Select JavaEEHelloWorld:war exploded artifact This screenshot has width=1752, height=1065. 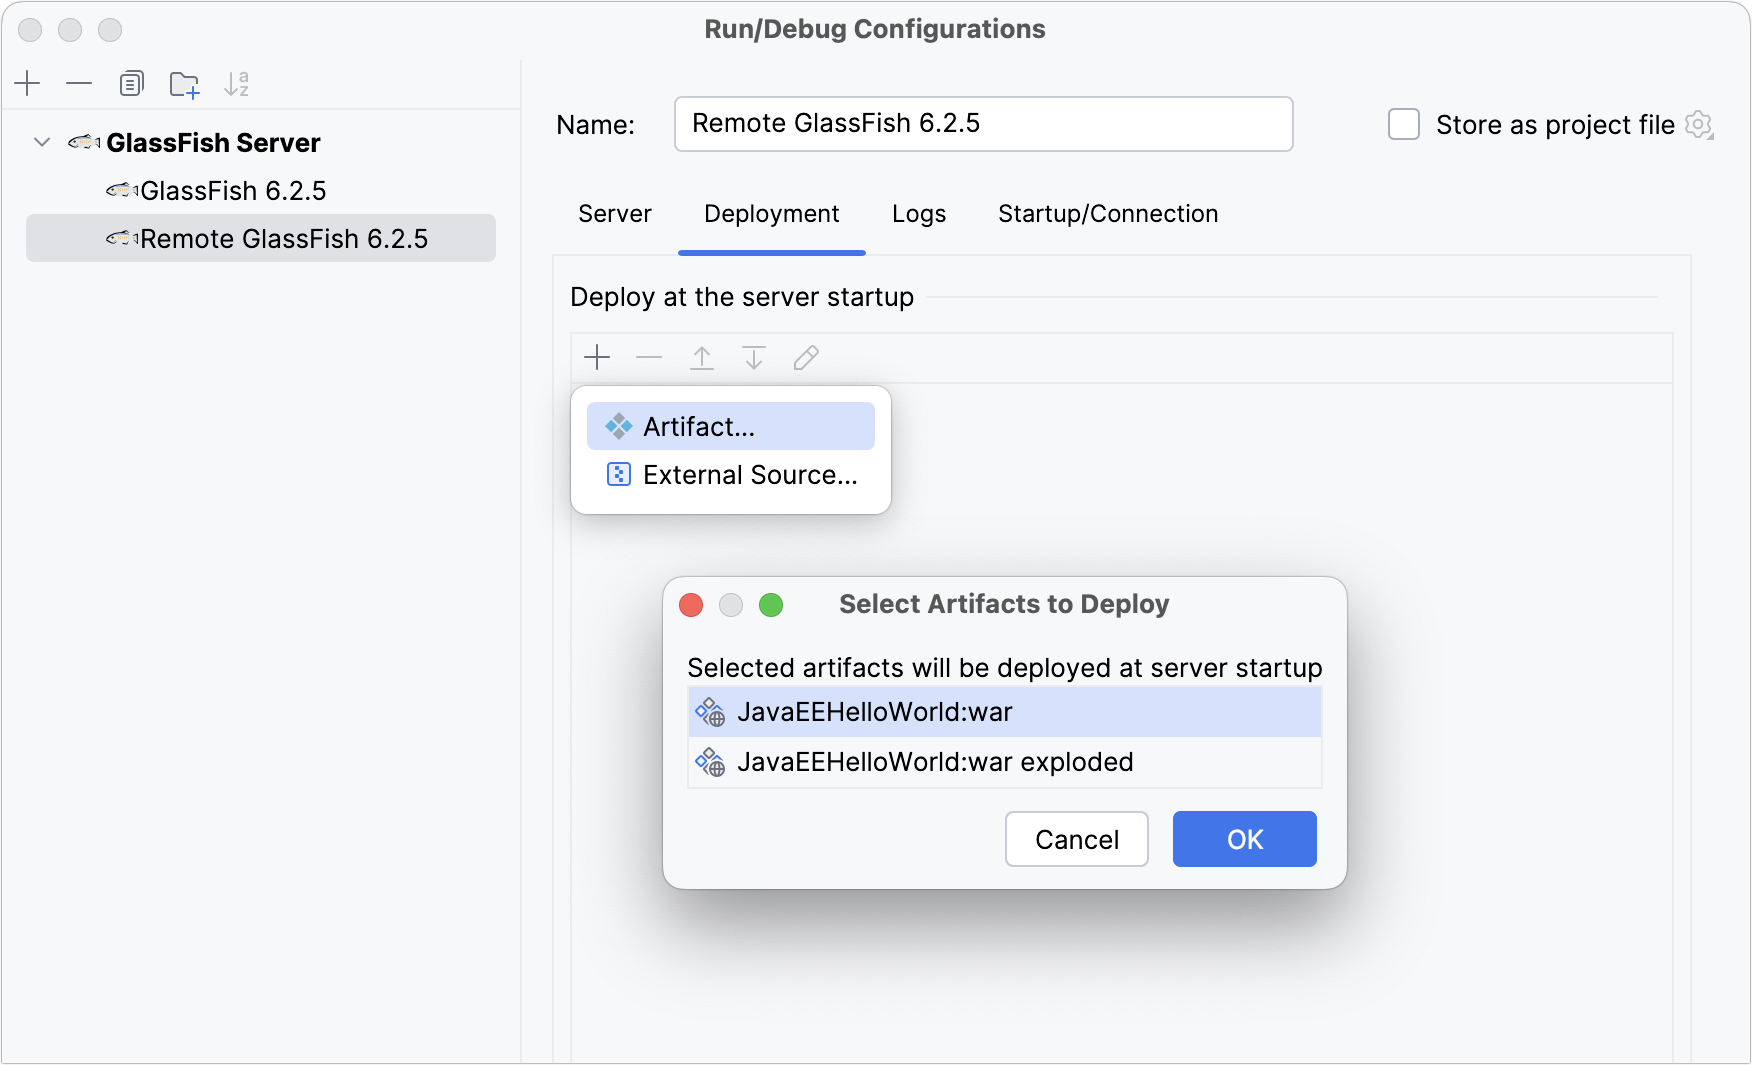pyautogui.click(x=936, y=761)
